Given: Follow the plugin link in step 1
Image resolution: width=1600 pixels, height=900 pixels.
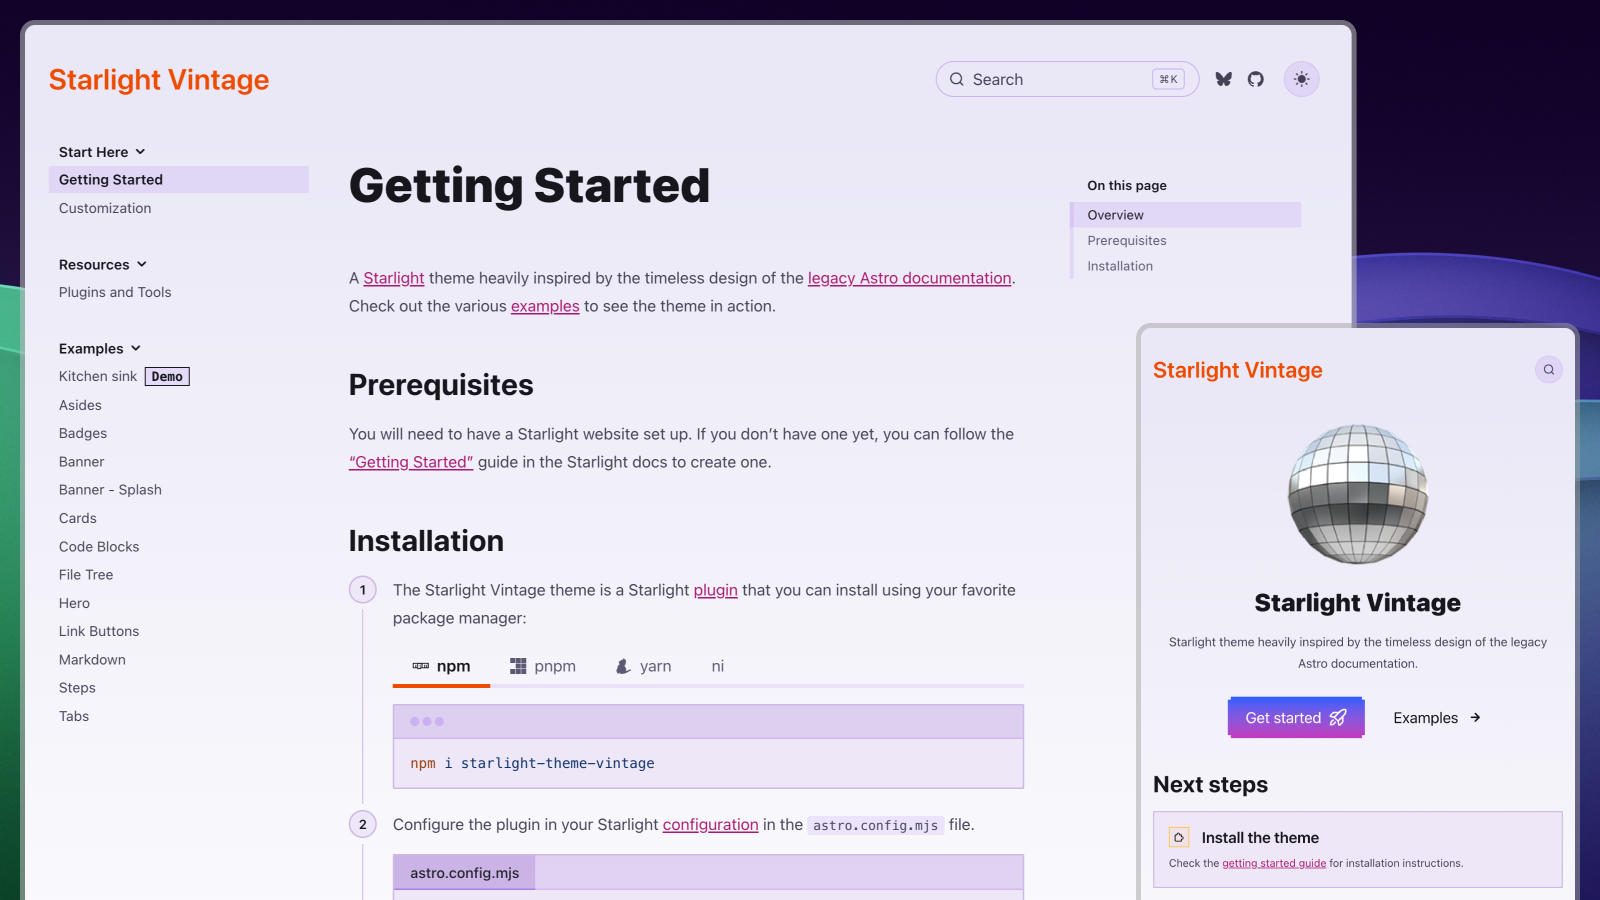Looking at the screenshot, I should tap(716, 590).
